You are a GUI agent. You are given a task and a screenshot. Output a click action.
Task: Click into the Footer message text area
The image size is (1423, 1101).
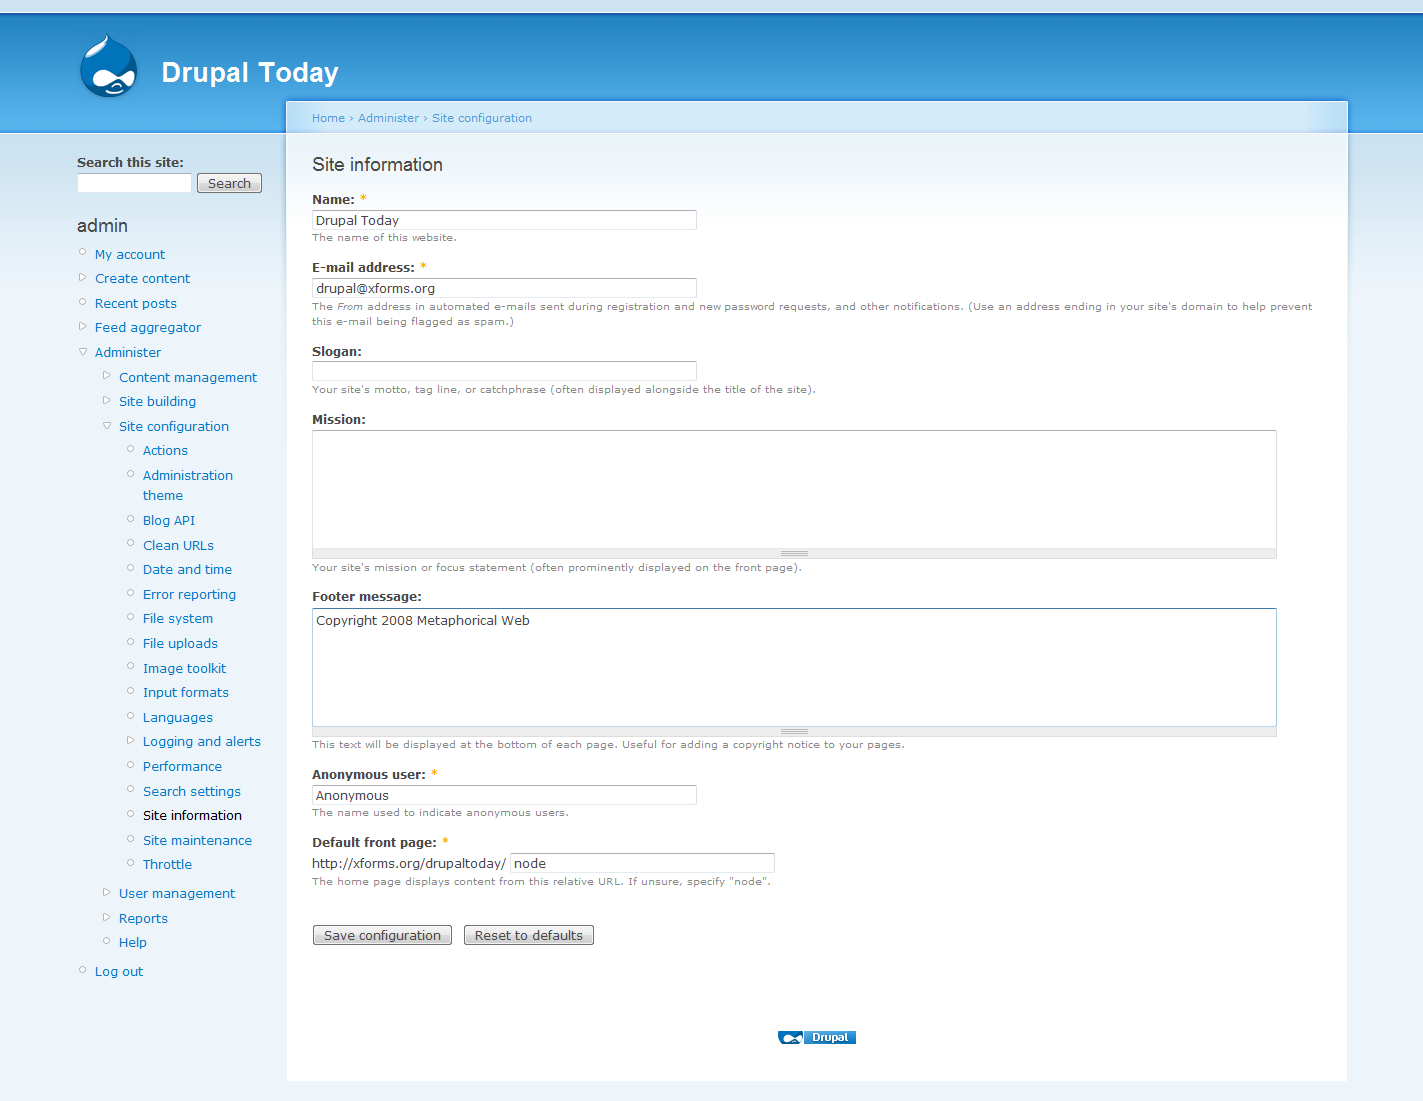(x=794, y=667)
